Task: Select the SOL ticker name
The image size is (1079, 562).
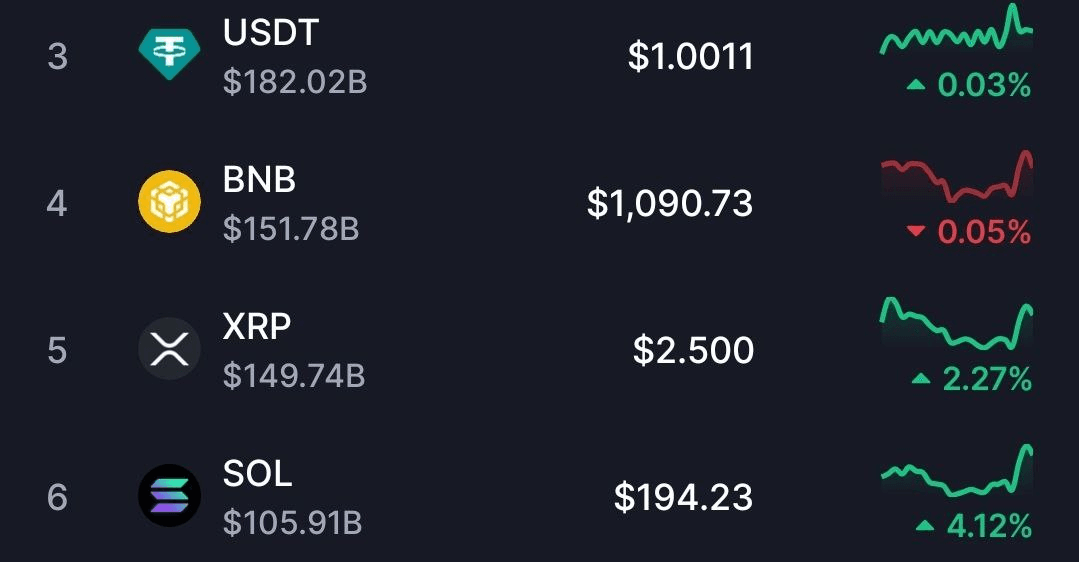Action: coord(257,473)
